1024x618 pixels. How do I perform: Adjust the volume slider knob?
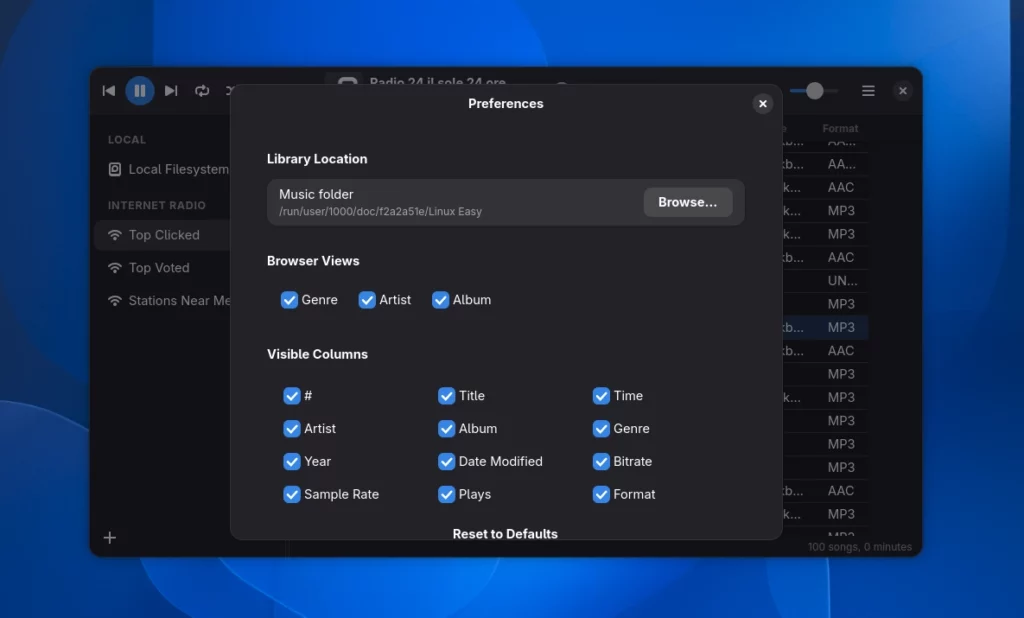(x=815, y=91)
